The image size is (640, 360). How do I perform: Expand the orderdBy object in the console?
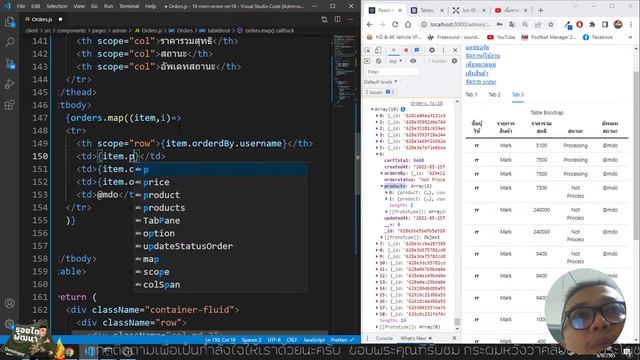pos(382,173)
